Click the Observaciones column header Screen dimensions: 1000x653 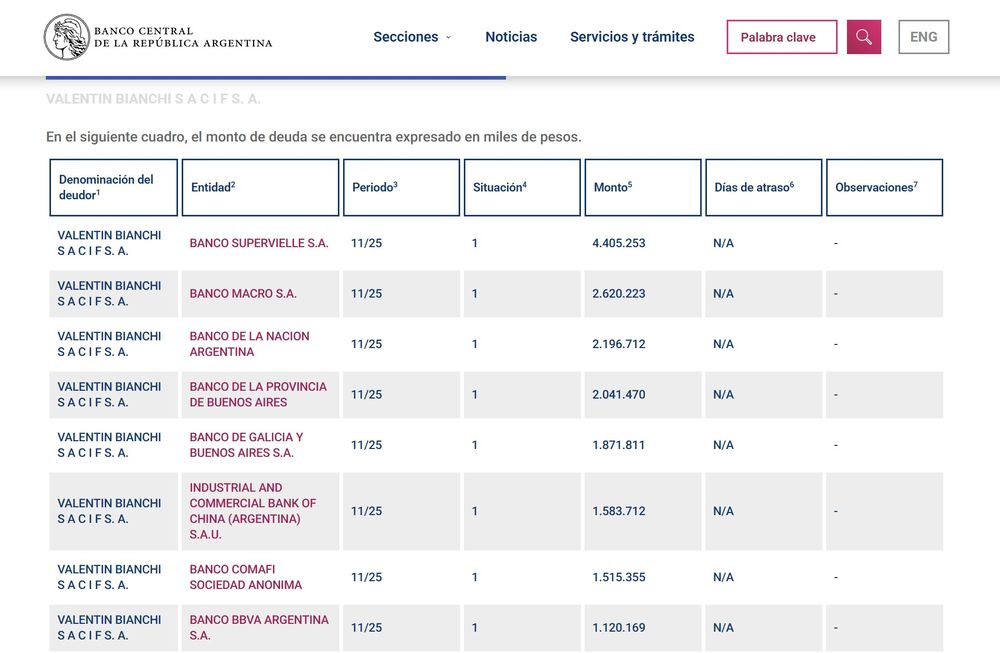[884, 187]
